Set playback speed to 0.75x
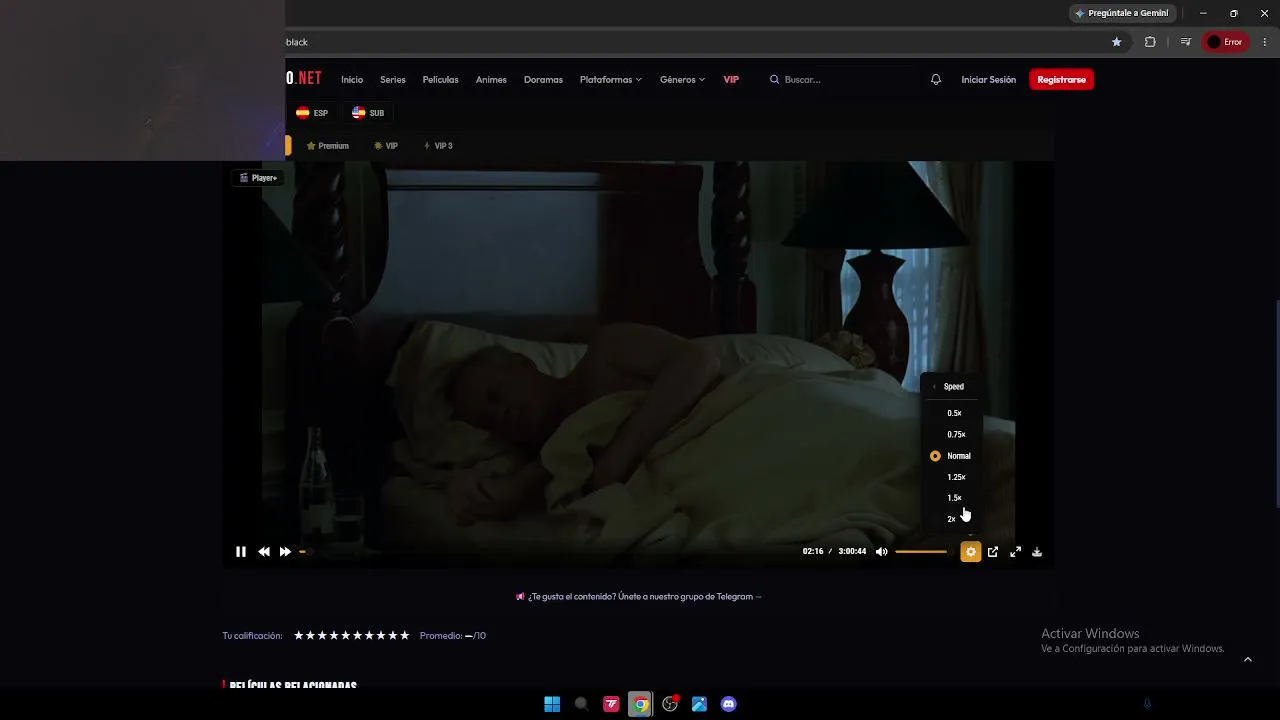The width and height of the screenshot is (1280, 720). coord(951,434)
